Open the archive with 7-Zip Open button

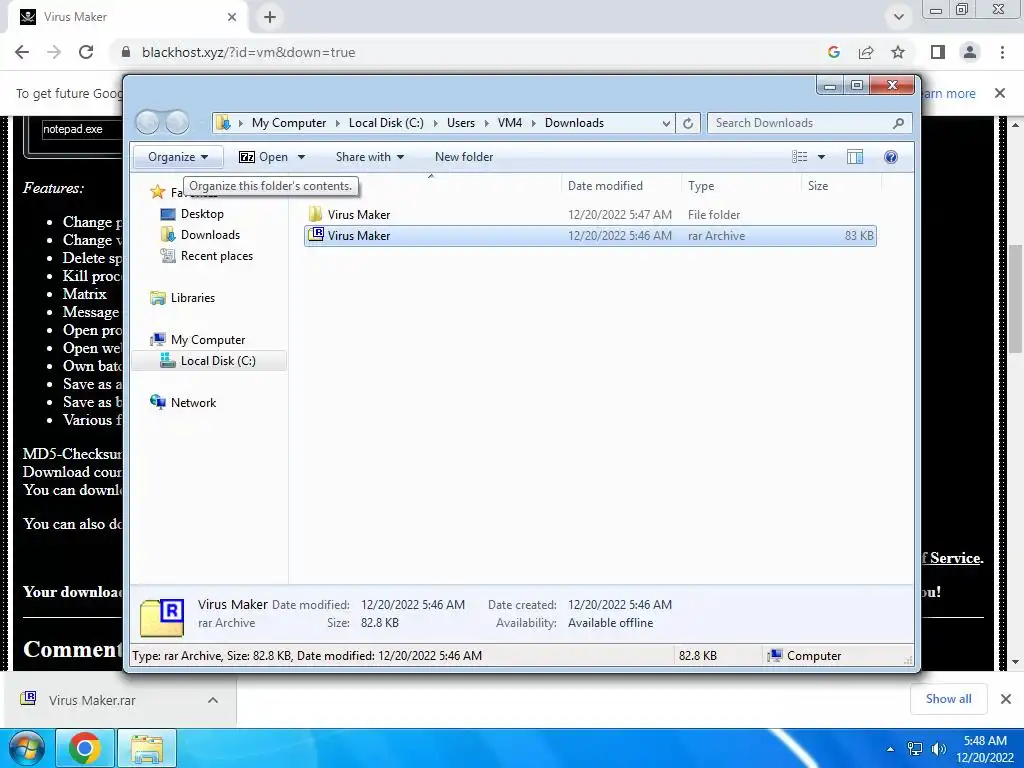point(264,157)
